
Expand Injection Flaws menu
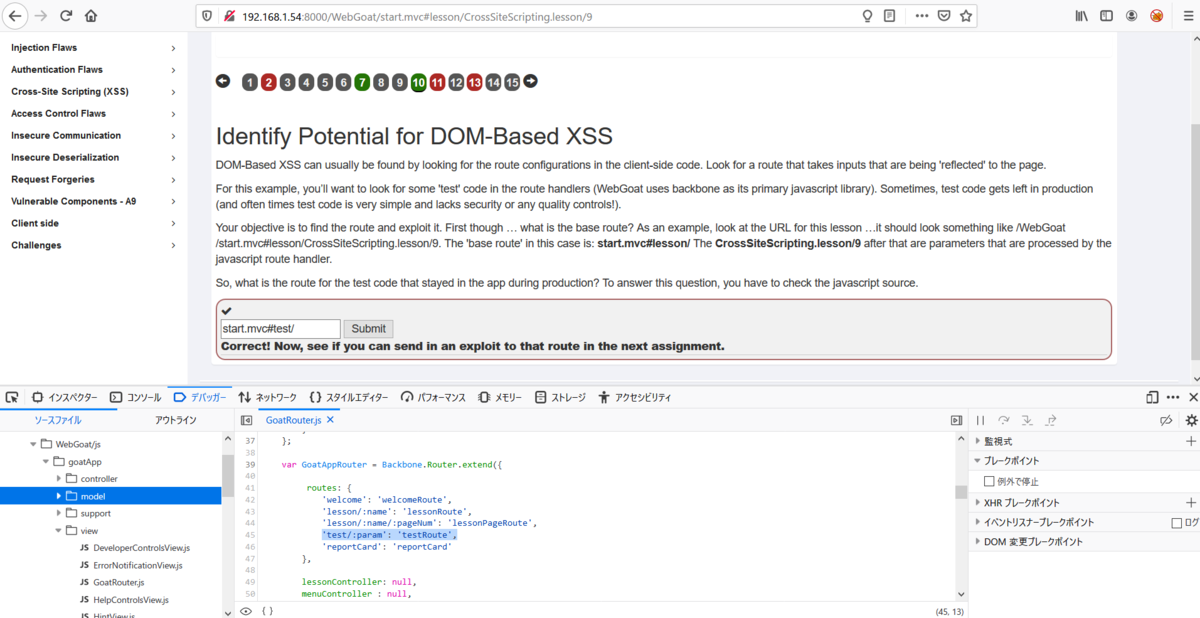[93, 48]
